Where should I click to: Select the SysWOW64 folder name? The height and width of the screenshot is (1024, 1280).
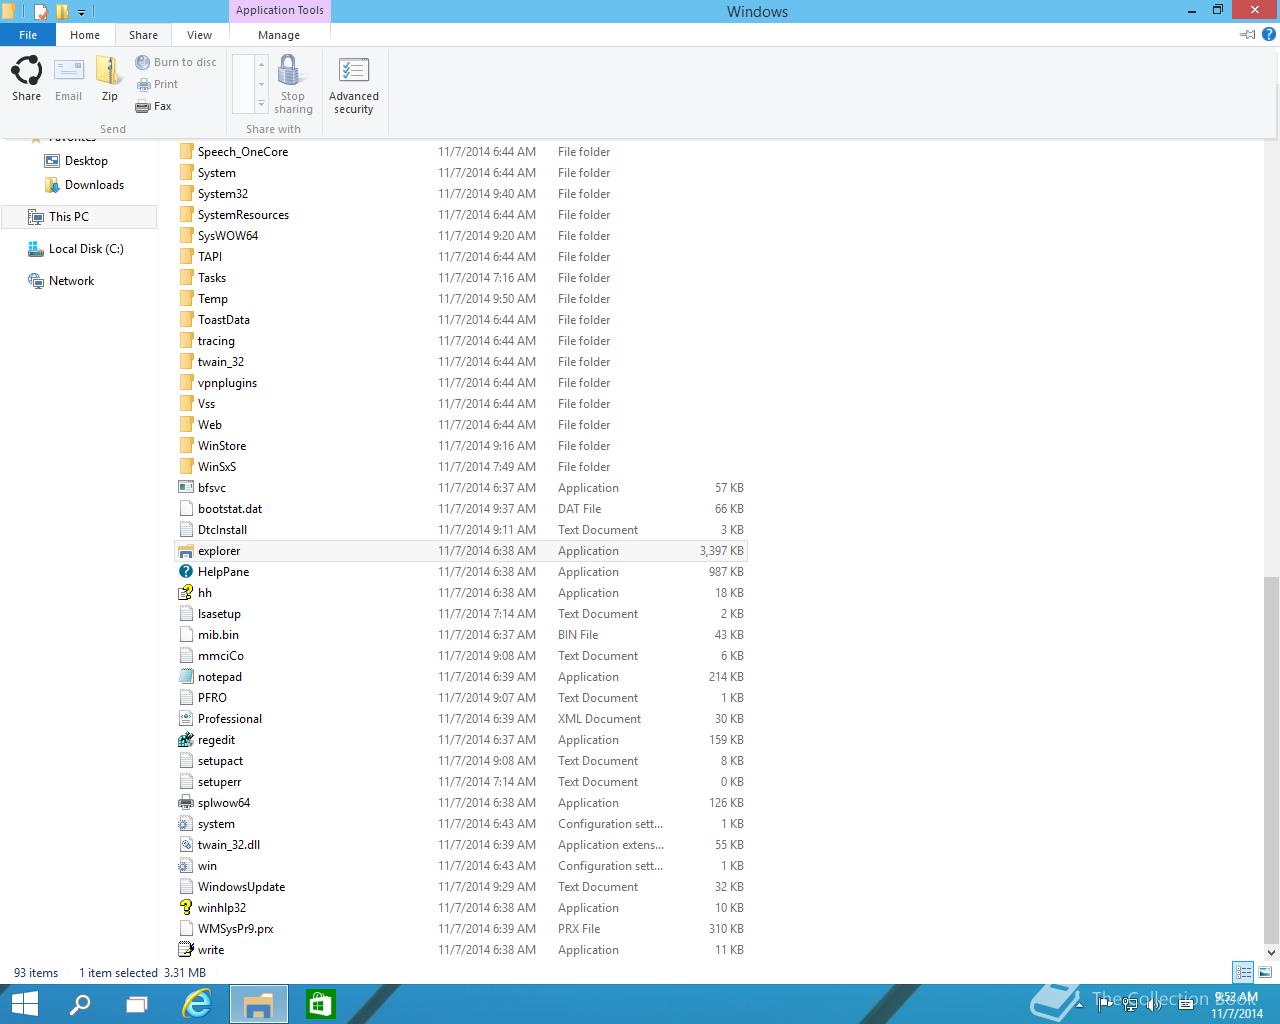(228, 236)
